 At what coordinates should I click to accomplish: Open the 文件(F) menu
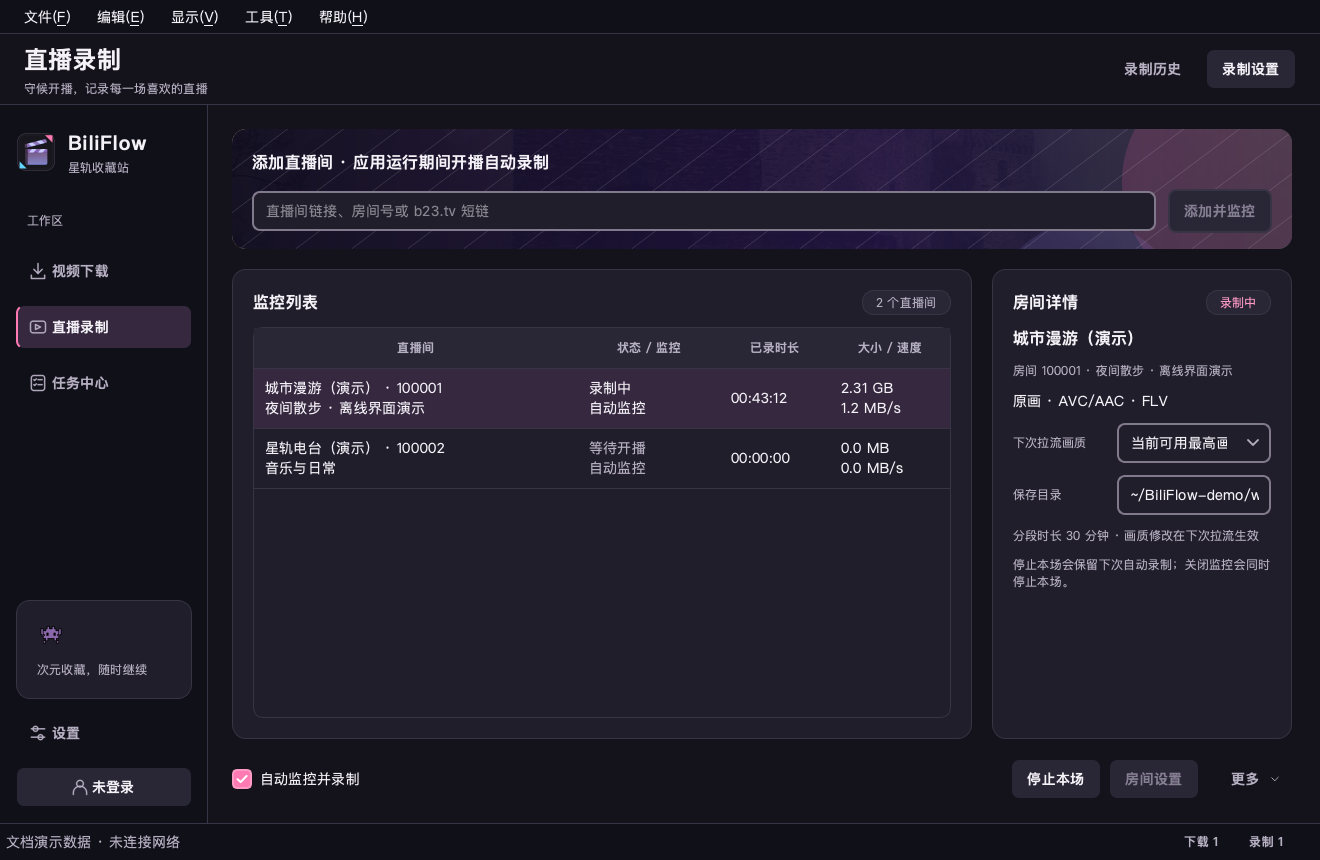[x=47, y=17]
